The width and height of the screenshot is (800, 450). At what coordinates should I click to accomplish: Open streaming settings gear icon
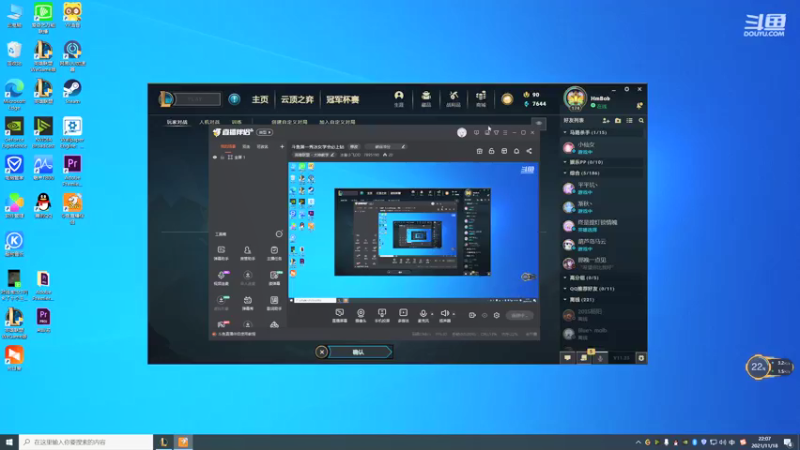pyautogui.click(x=497, y=315)
